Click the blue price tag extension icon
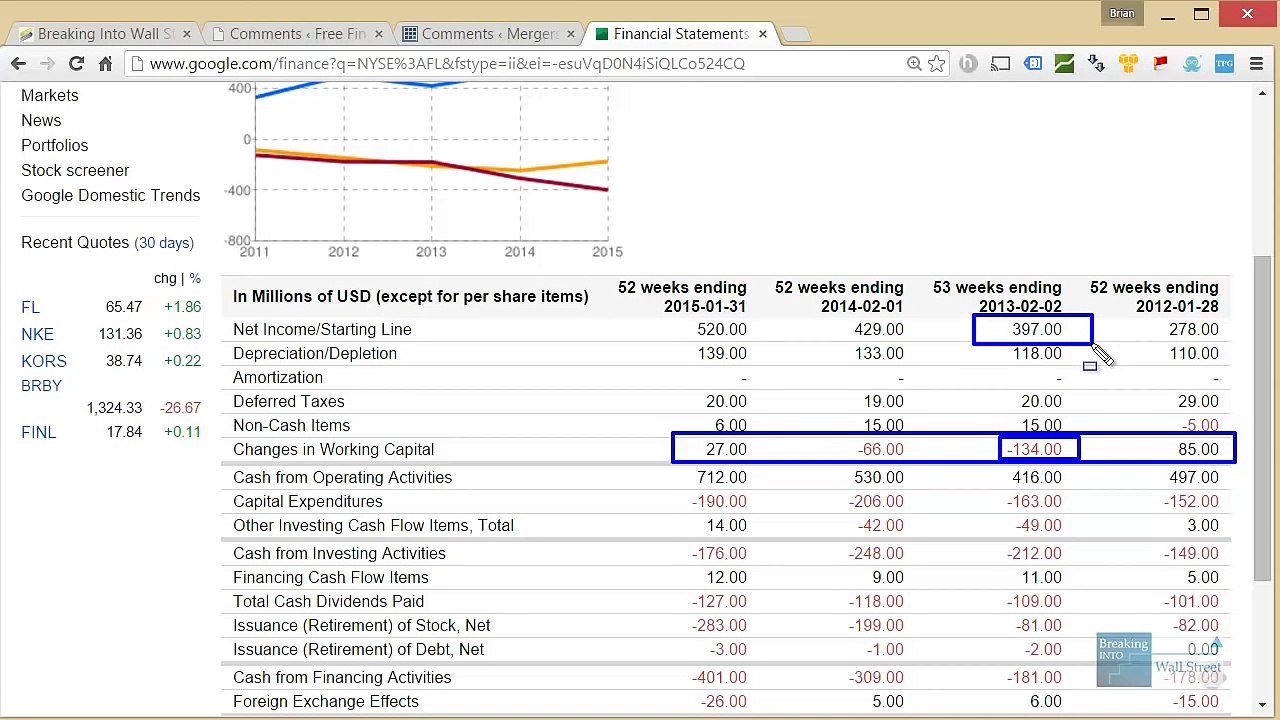Screen dimensions: 1280x720 tap(1032, 64)
